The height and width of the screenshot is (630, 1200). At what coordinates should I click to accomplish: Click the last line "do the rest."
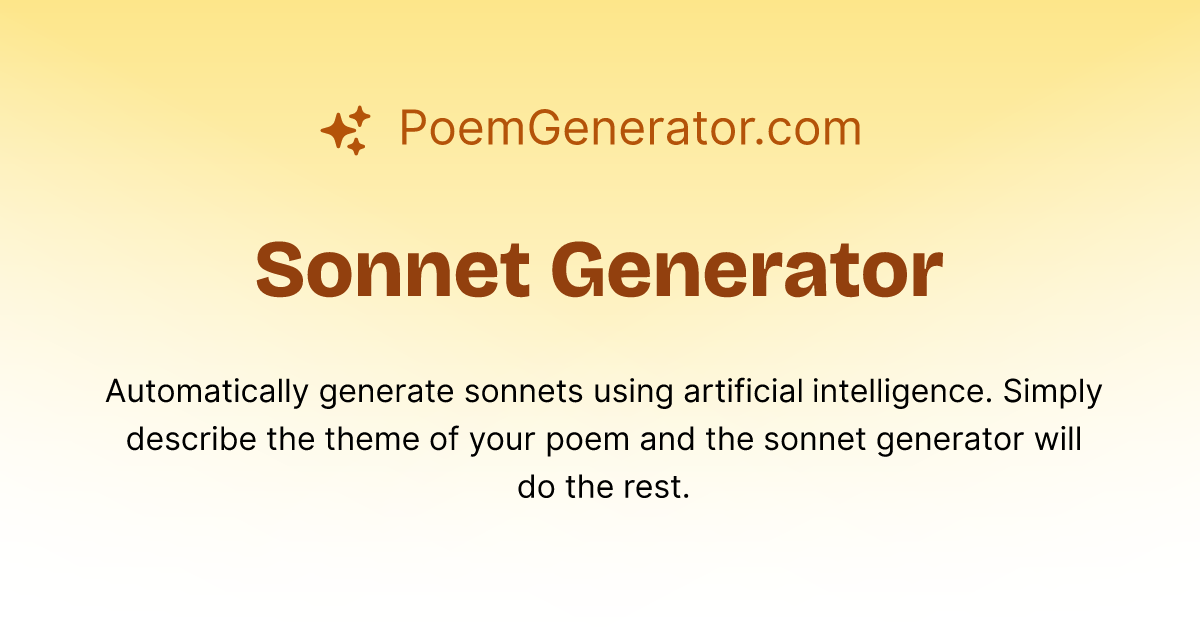click(x=604, y=488)
